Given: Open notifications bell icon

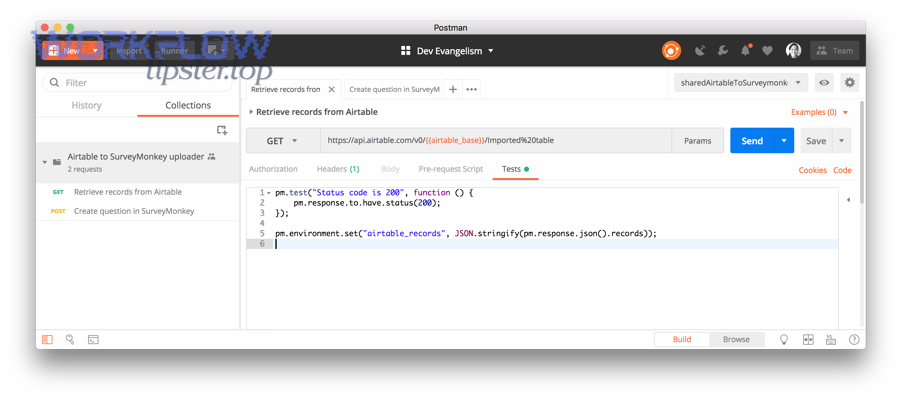Looking at the screenshot, I should tap(746, 51).
